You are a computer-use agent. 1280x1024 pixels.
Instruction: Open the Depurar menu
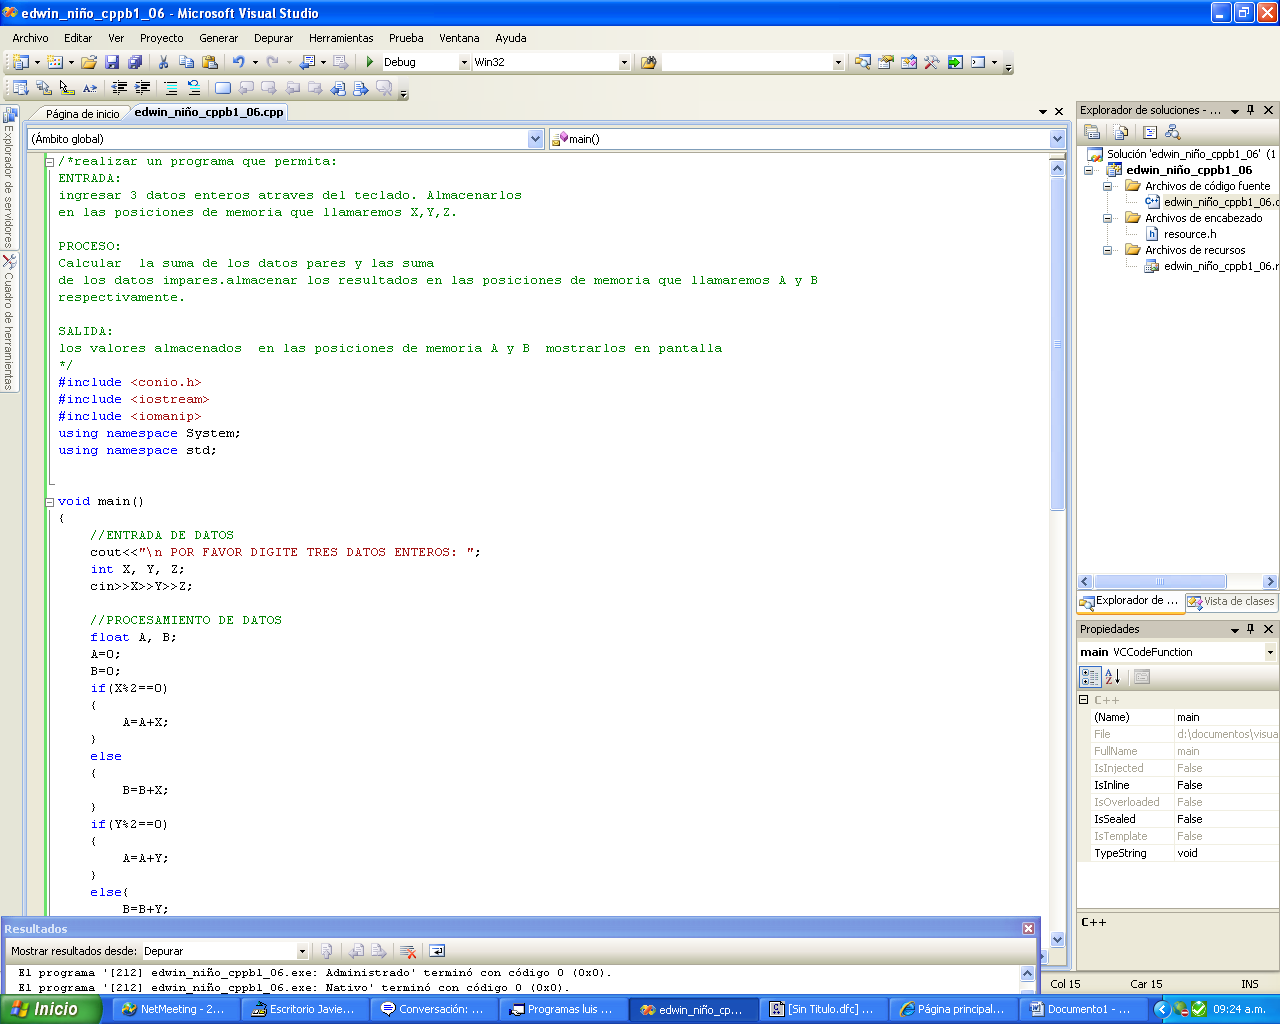(x=274, y=38)
